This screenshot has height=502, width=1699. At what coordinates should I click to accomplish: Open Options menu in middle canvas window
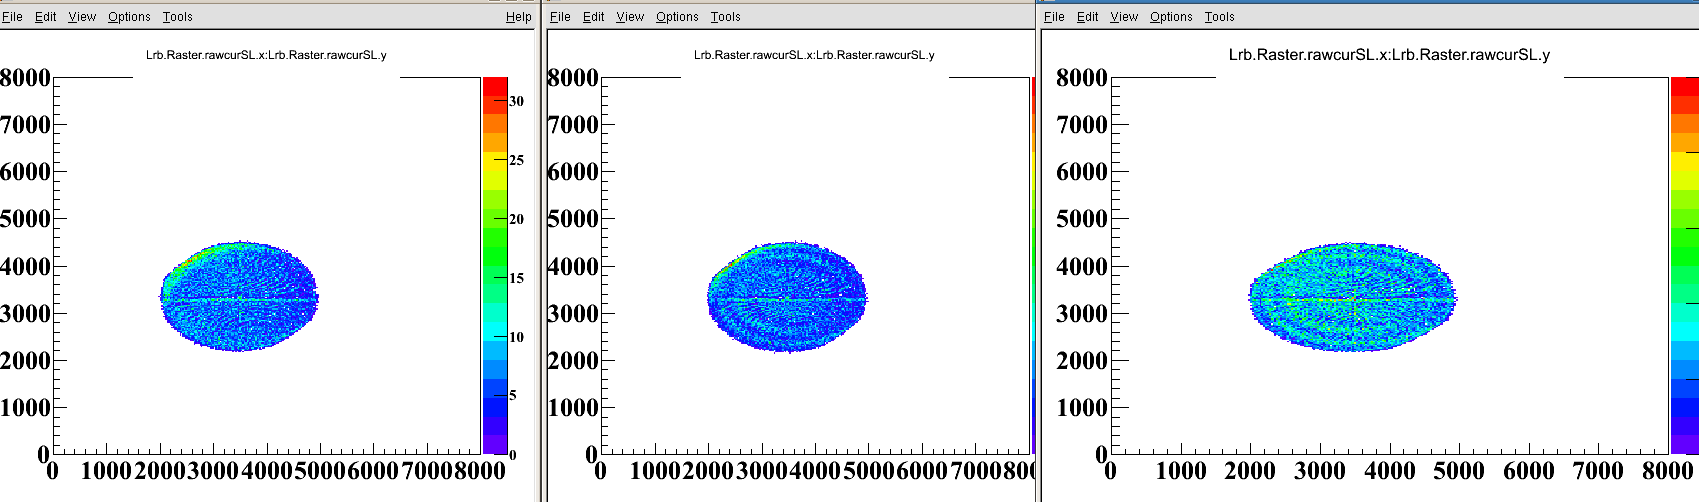pos(677,17)
